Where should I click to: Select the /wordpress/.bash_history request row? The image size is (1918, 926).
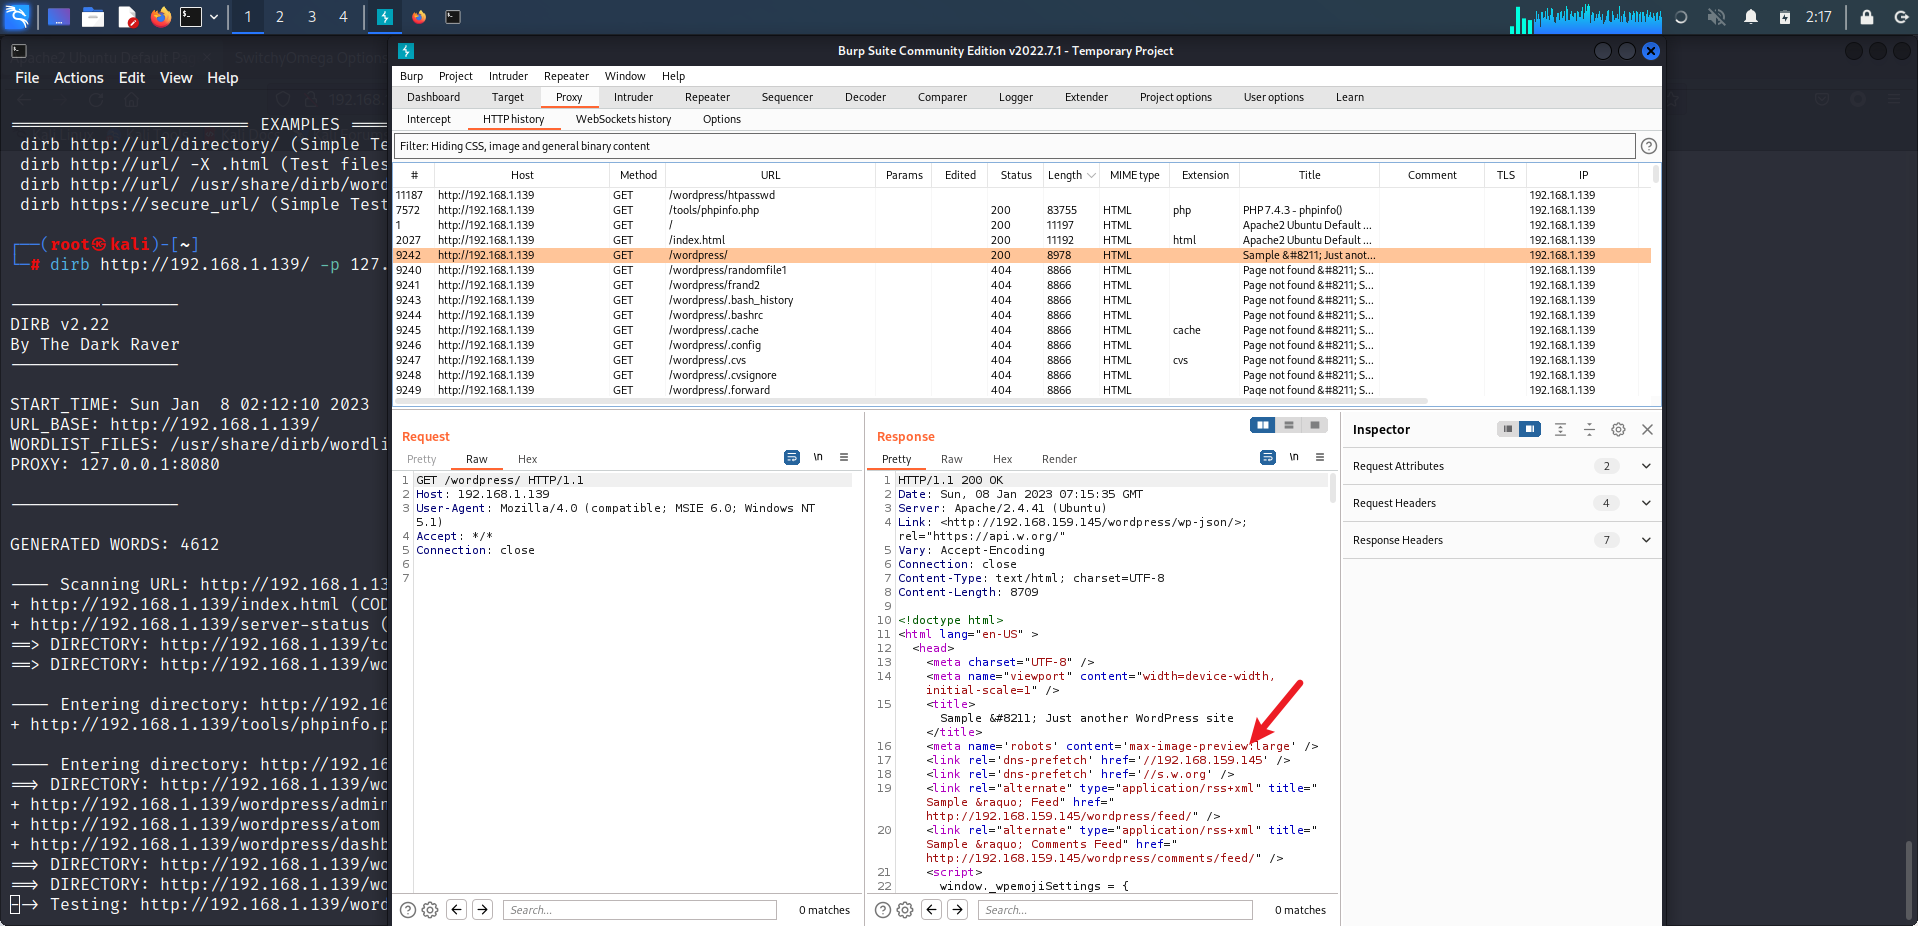coord(1022,300)
